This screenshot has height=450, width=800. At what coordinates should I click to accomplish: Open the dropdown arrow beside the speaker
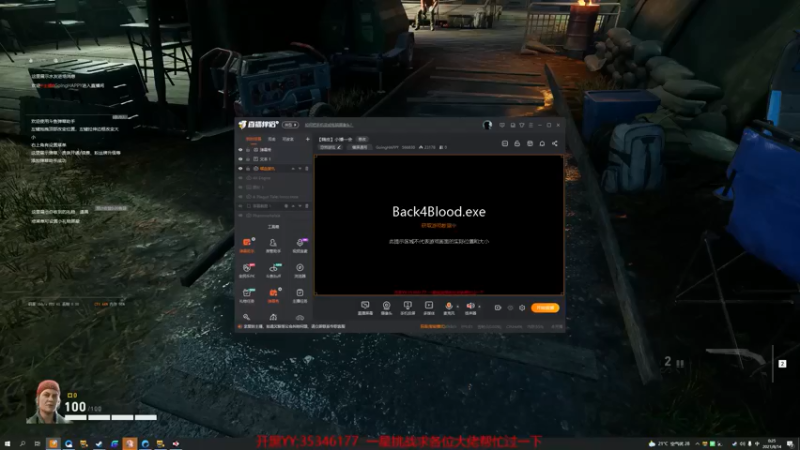tap(479, 307)
